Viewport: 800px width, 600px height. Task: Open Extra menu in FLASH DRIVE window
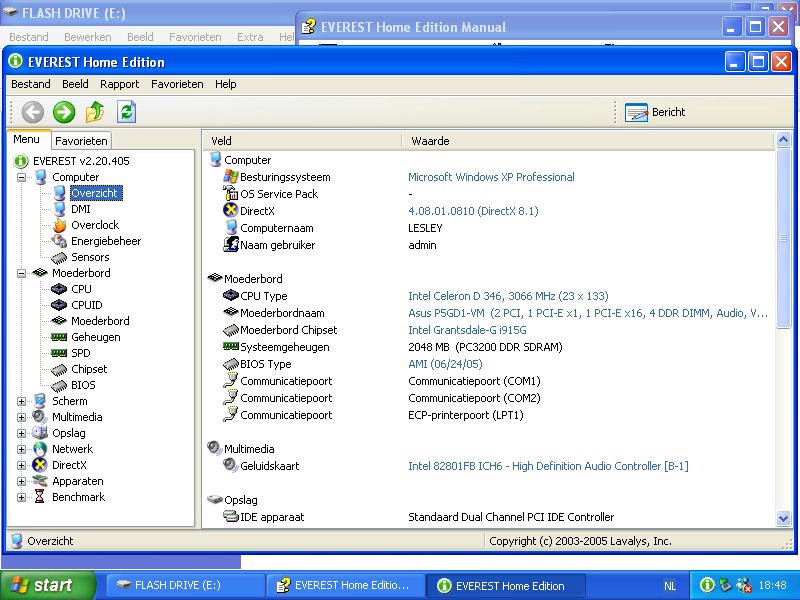tap(250, 37)
